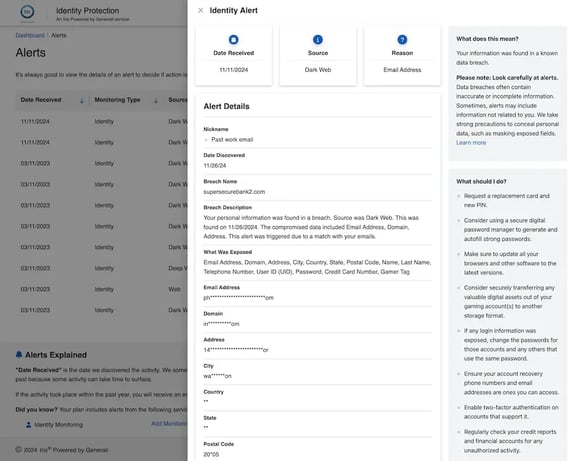Click Date Discovered value 11/26/24
Viewport: 575px width, 461px height.
215,165
